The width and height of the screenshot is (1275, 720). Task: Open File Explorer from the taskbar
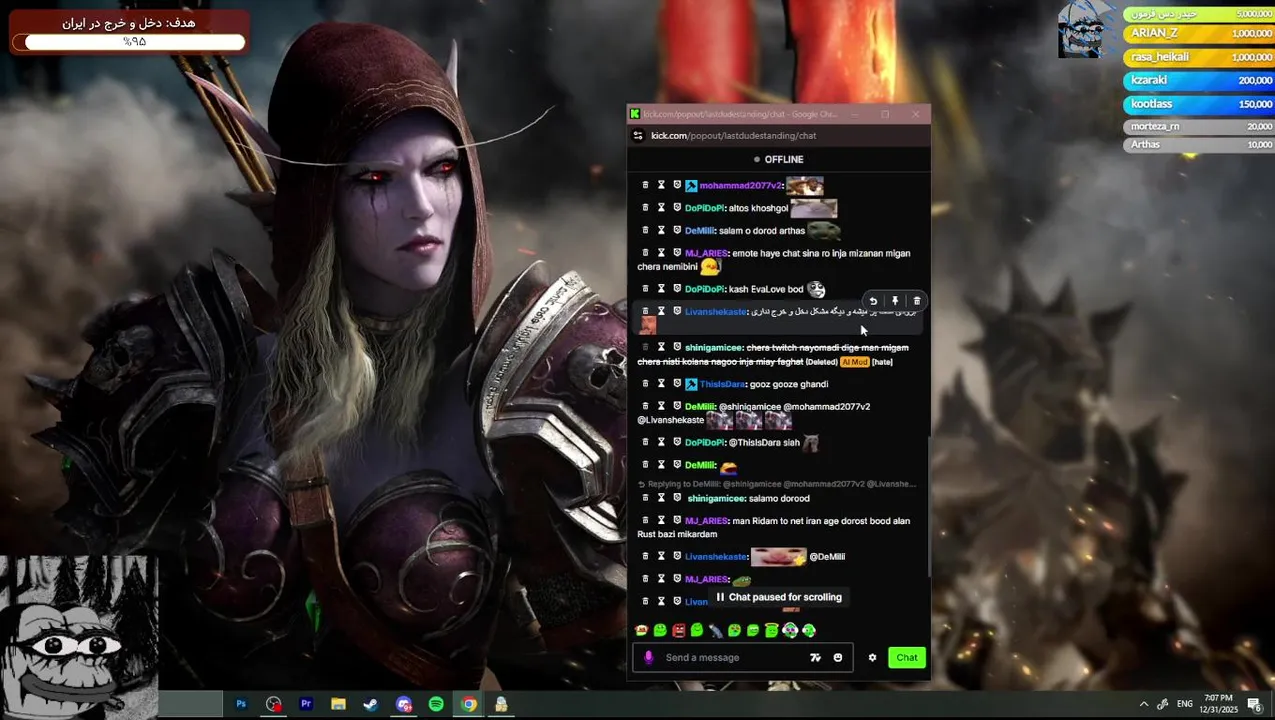point(338,704)
